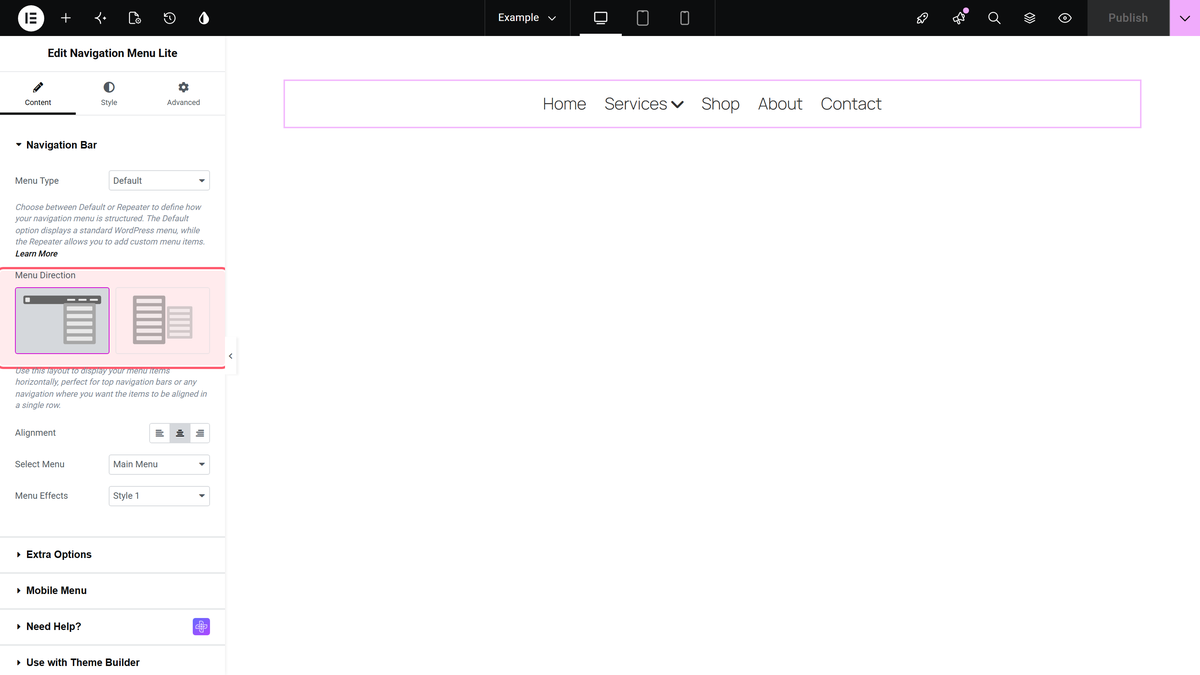This screenshot has width=1200, height=675.
Task: Click the Shop menu item in preview
Action: coord(720,104)
